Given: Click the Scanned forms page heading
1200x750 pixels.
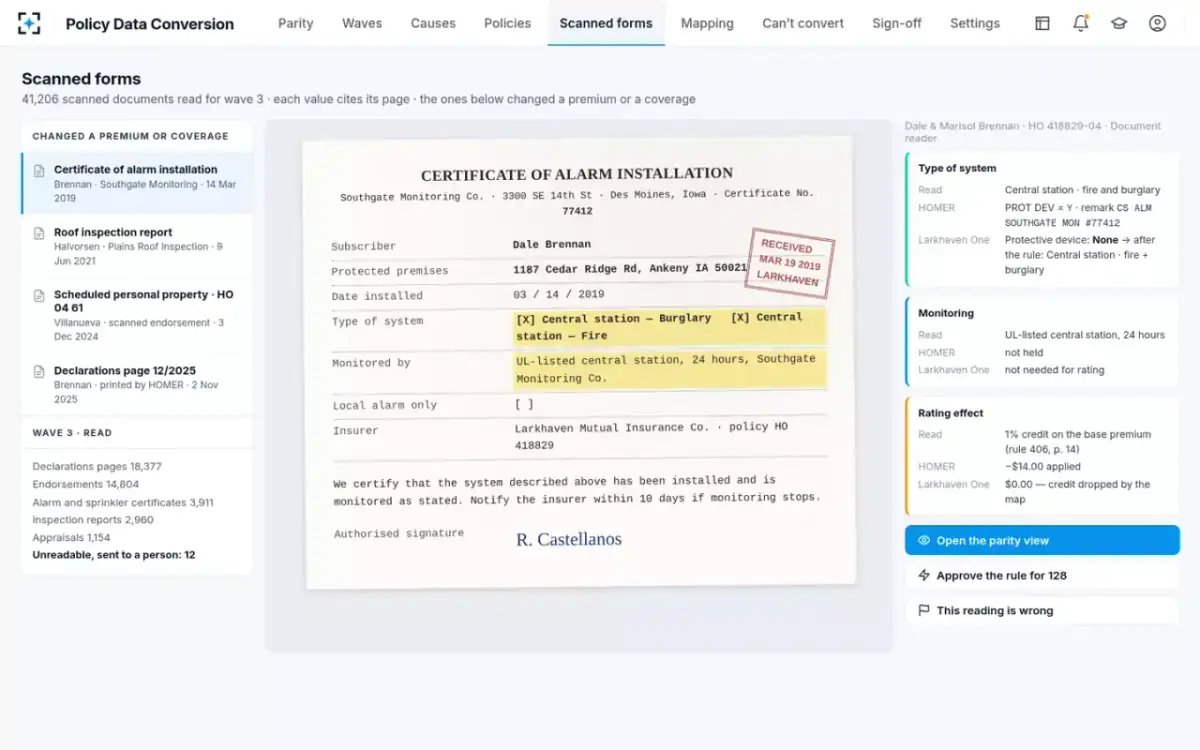Looking at the screenshot, I should (x=81, y=79).
